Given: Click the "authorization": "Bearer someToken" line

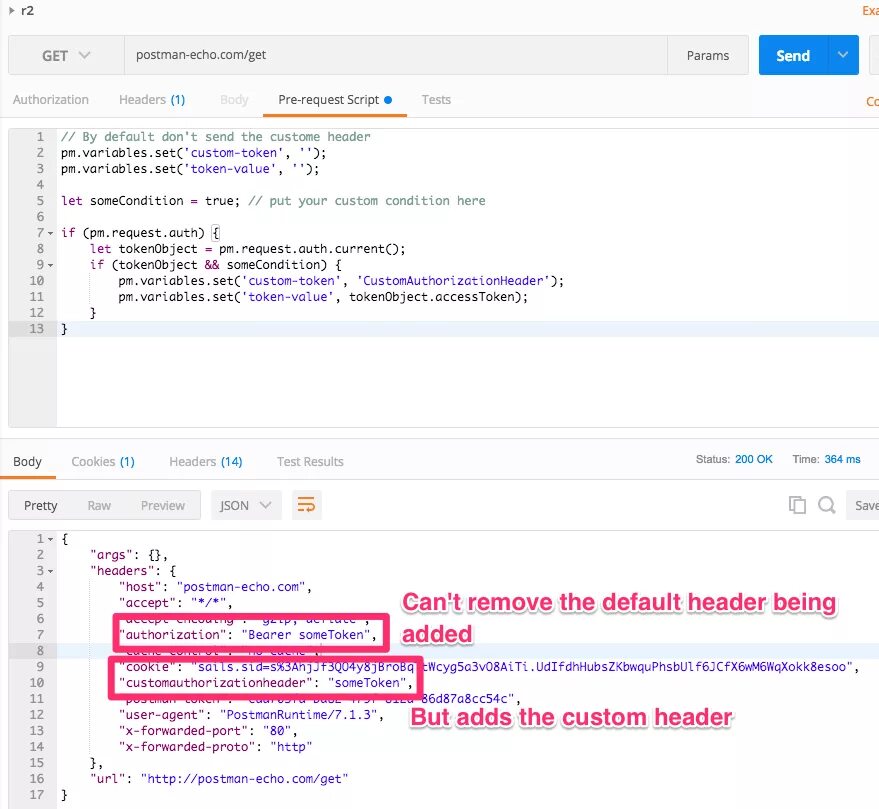Looking at the screenshot, I should 247,635.
